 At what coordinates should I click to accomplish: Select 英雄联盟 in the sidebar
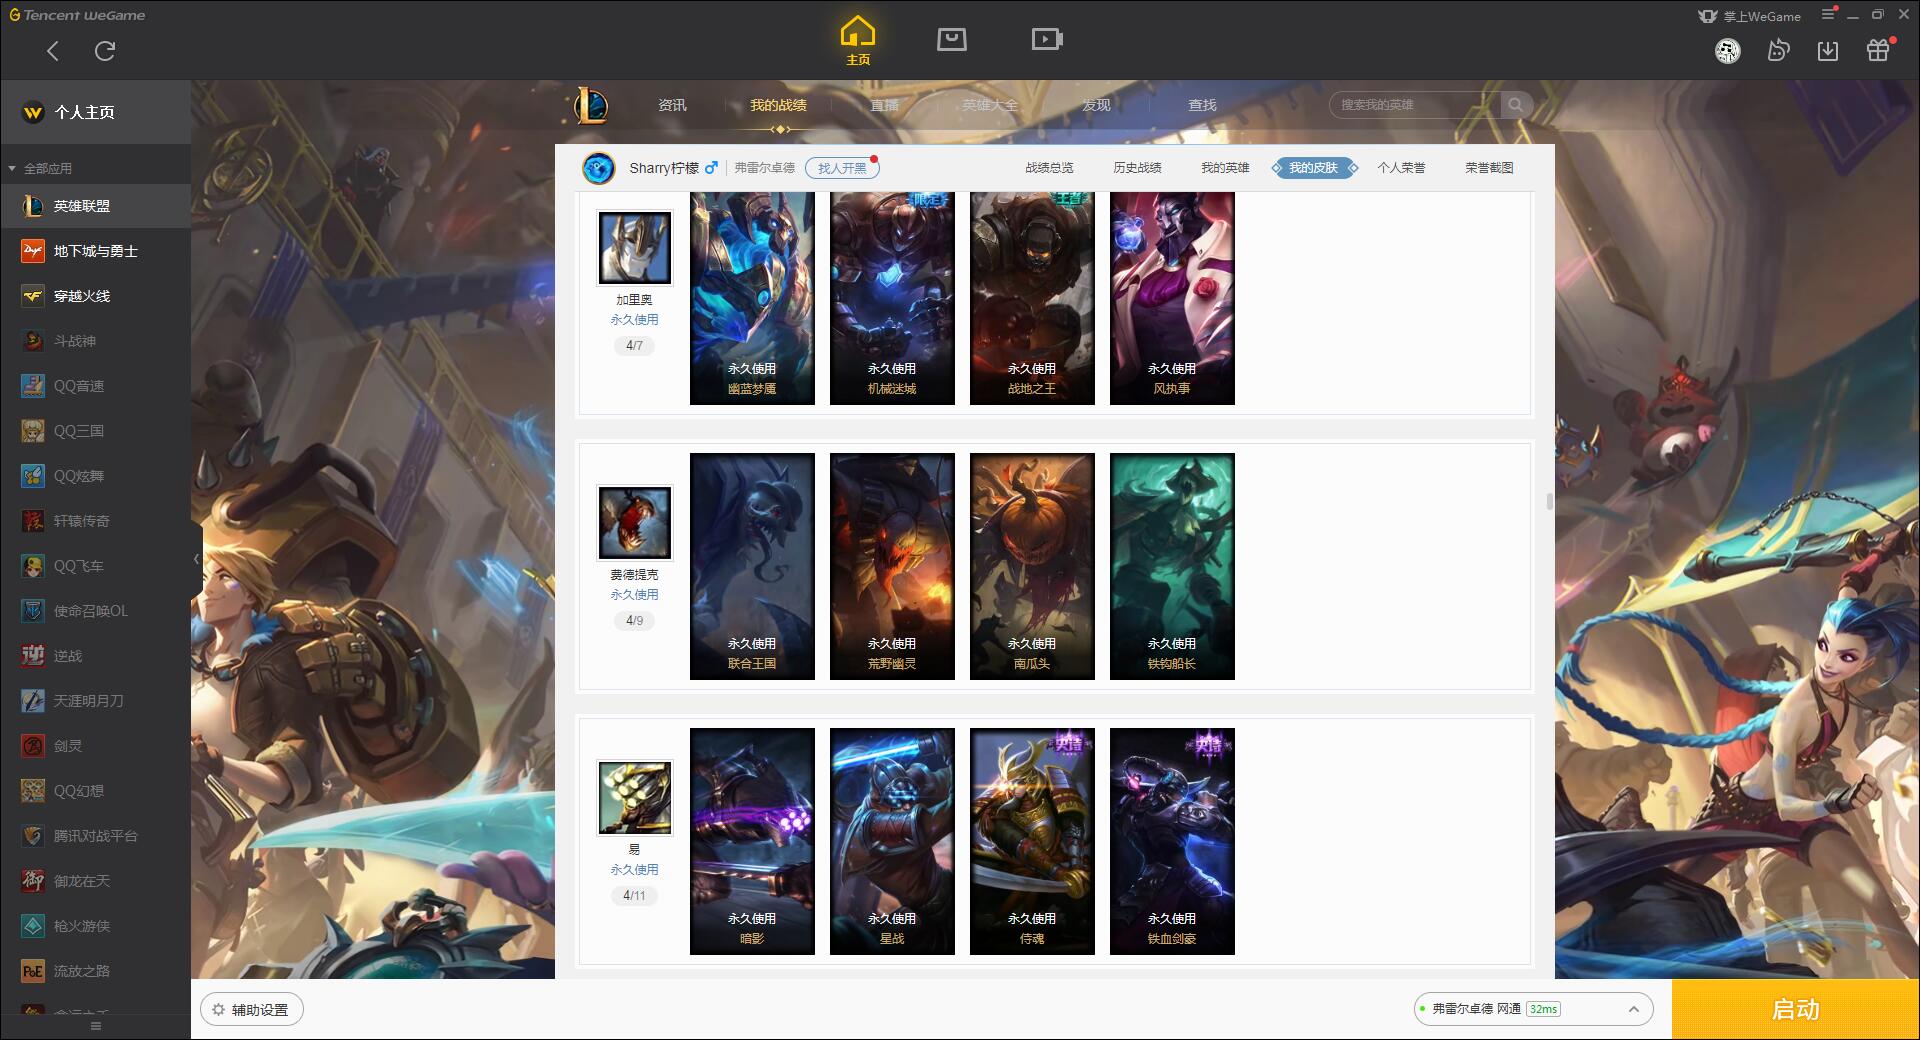coord(95,206)
